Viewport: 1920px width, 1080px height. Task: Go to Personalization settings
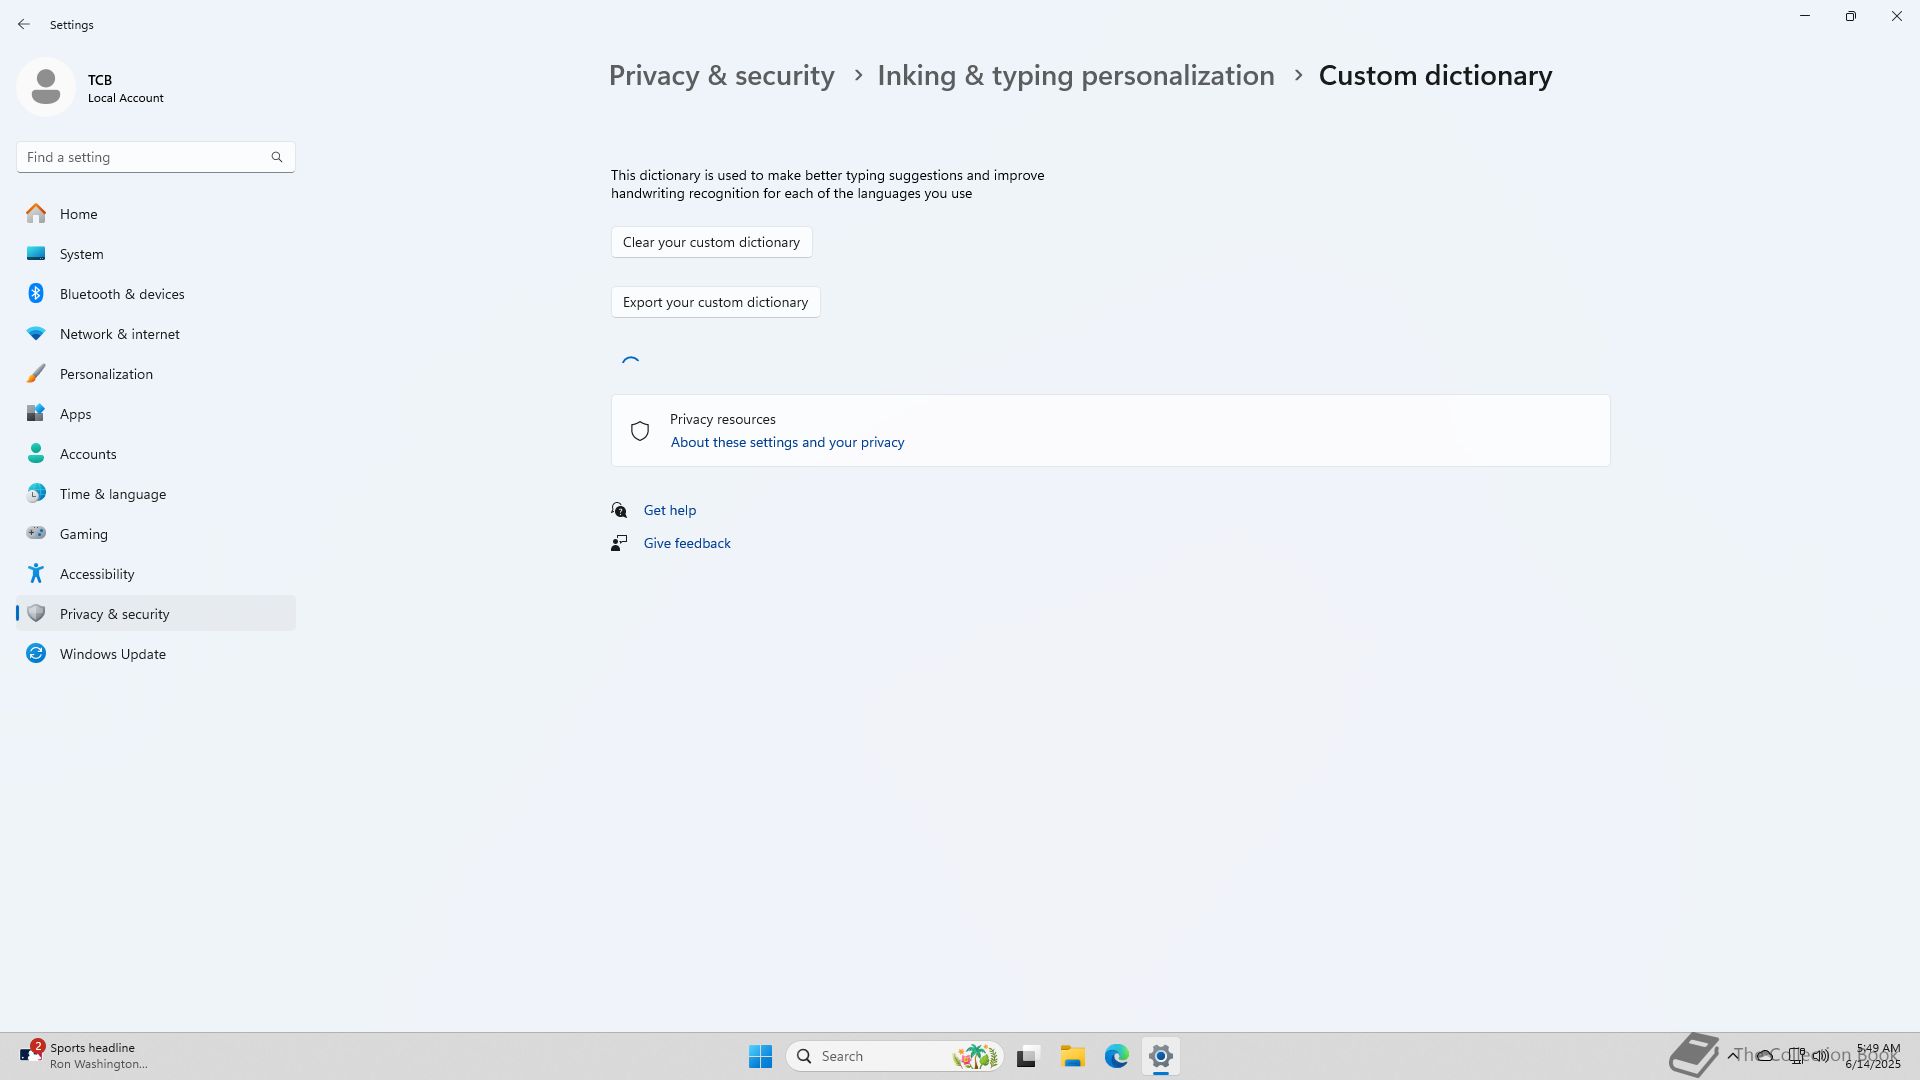[106, 374]
